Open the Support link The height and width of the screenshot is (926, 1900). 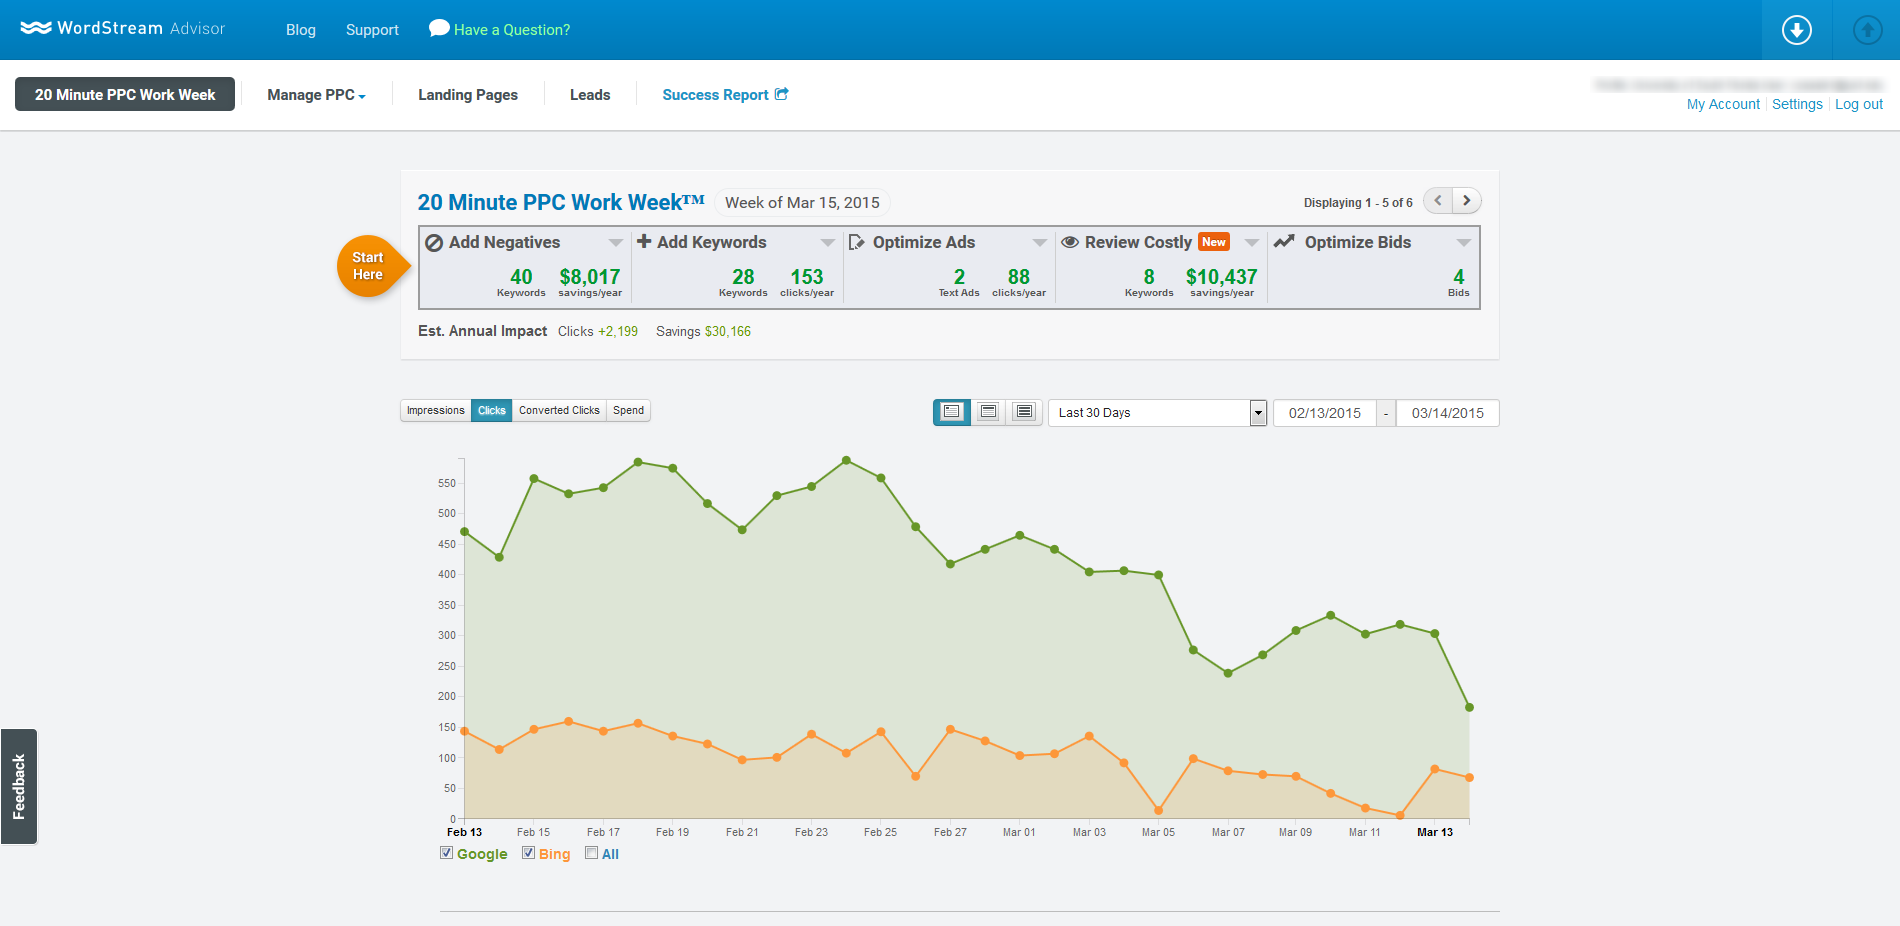tap(372, 30)
